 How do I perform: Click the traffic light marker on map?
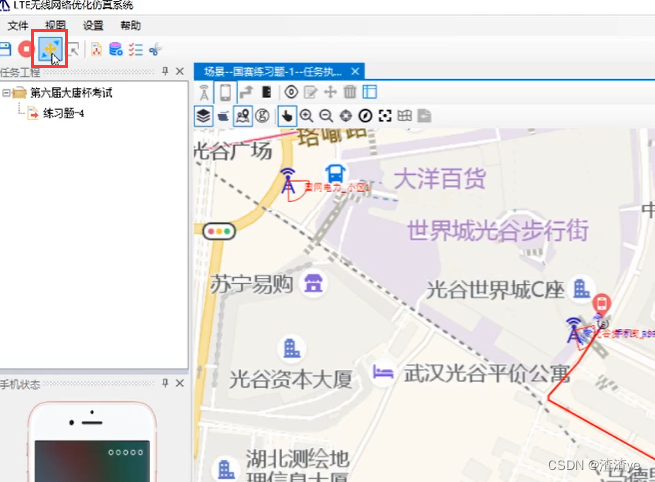click(219, 231)
